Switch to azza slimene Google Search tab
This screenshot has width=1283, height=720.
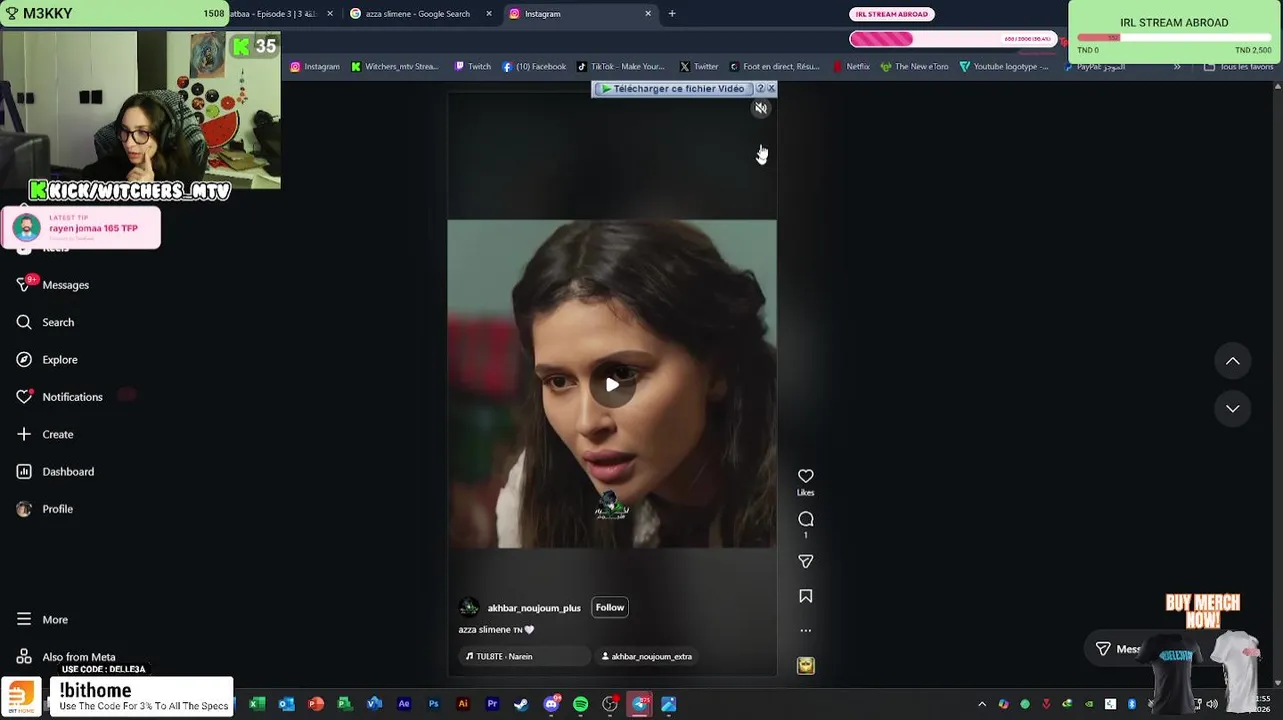pyautogui.click(x=418, y=14)
